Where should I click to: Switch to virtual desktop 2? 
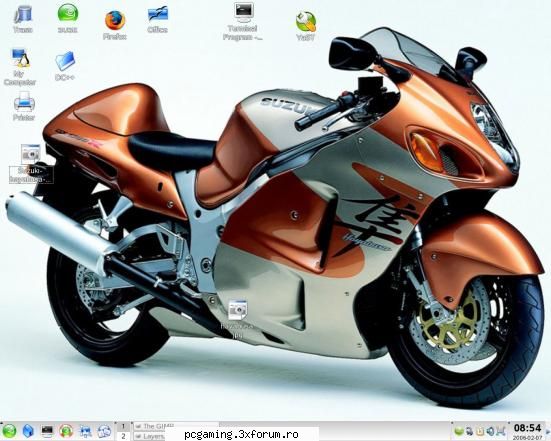click(123, 436)
